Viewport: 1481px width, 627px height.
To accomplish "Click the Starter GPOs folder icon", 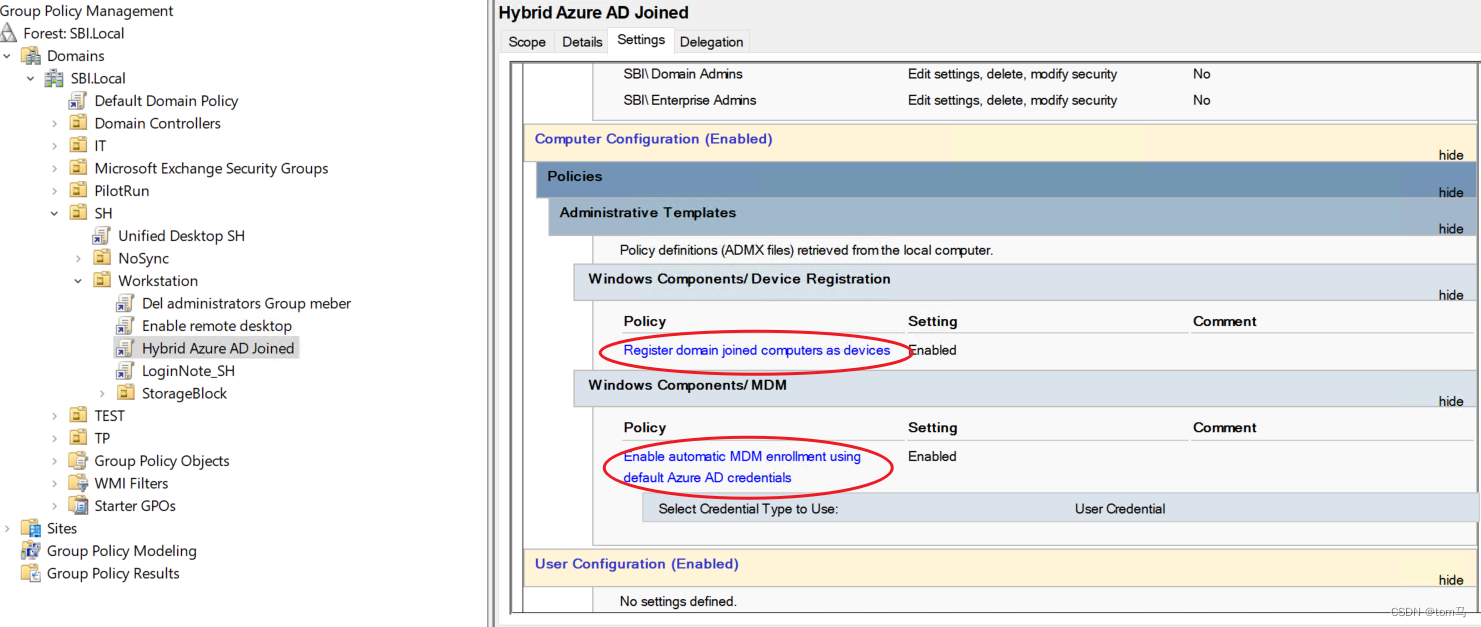I will (78, 506).
